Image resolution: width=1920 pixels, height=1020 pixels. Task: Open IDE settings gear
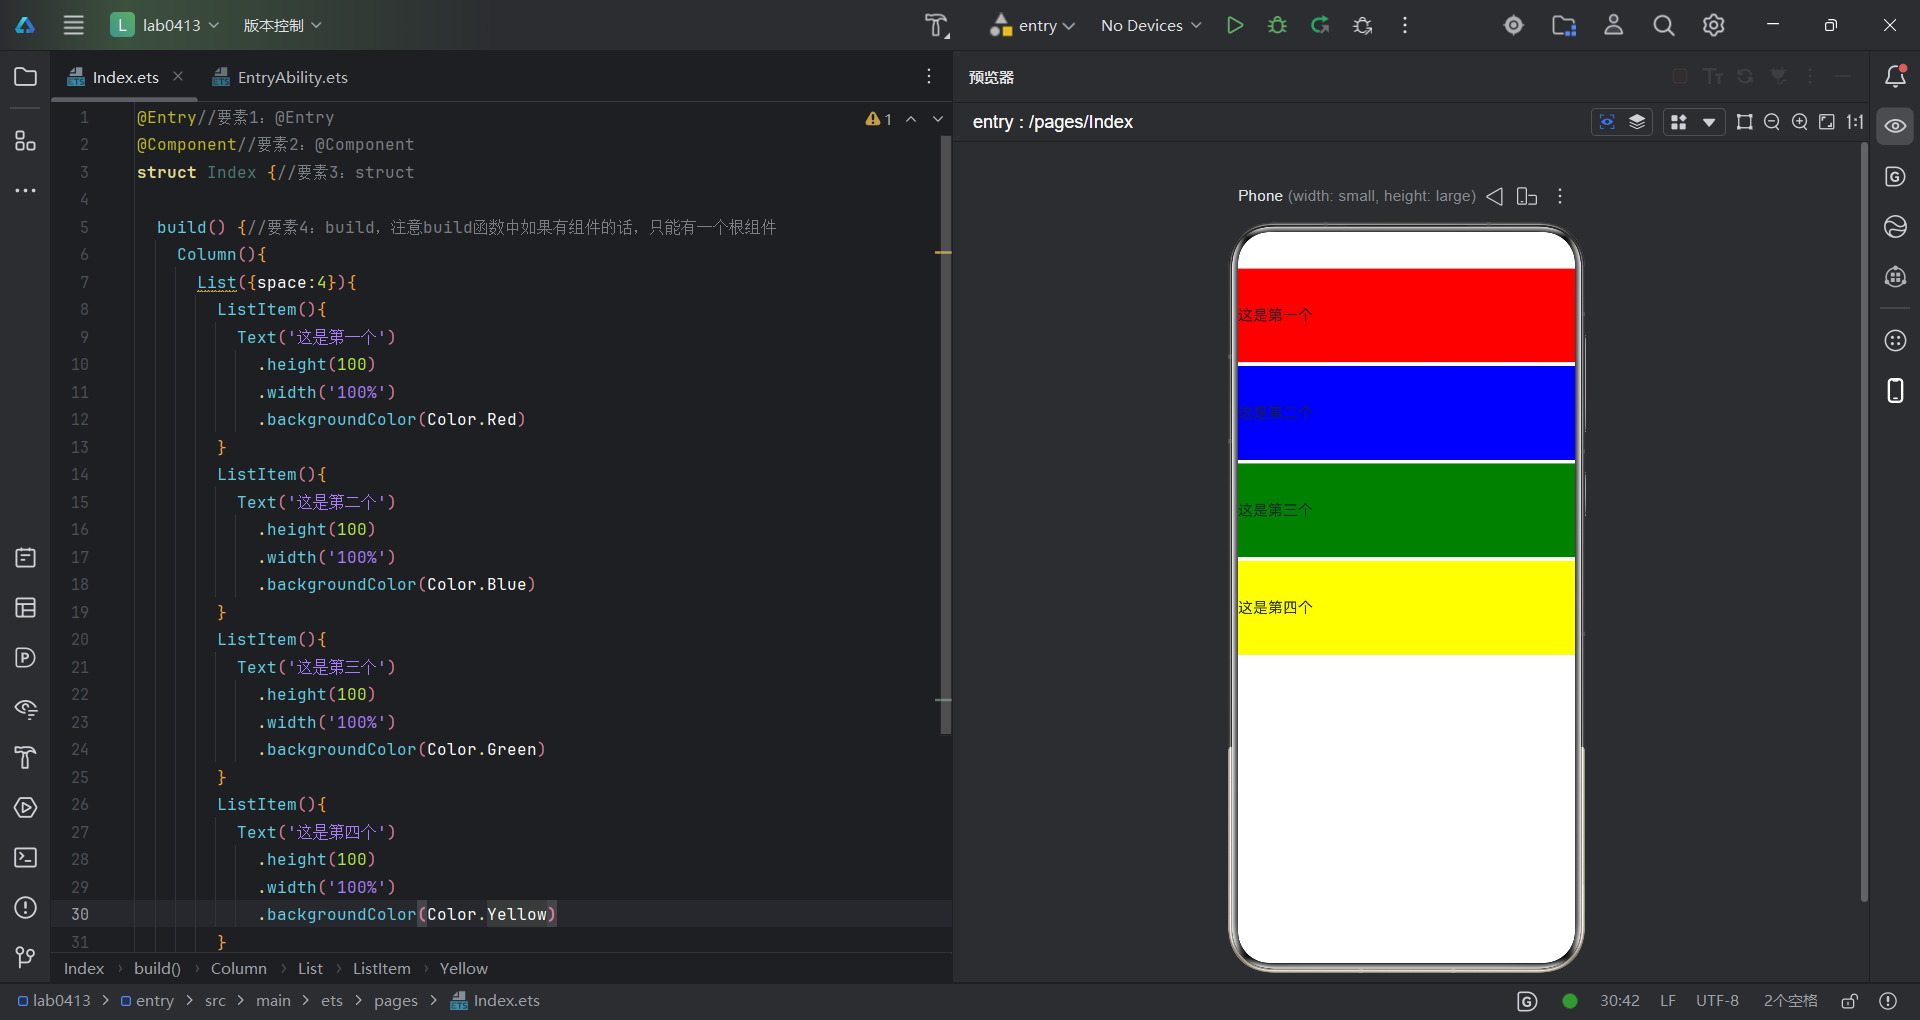click(1714, 25)
